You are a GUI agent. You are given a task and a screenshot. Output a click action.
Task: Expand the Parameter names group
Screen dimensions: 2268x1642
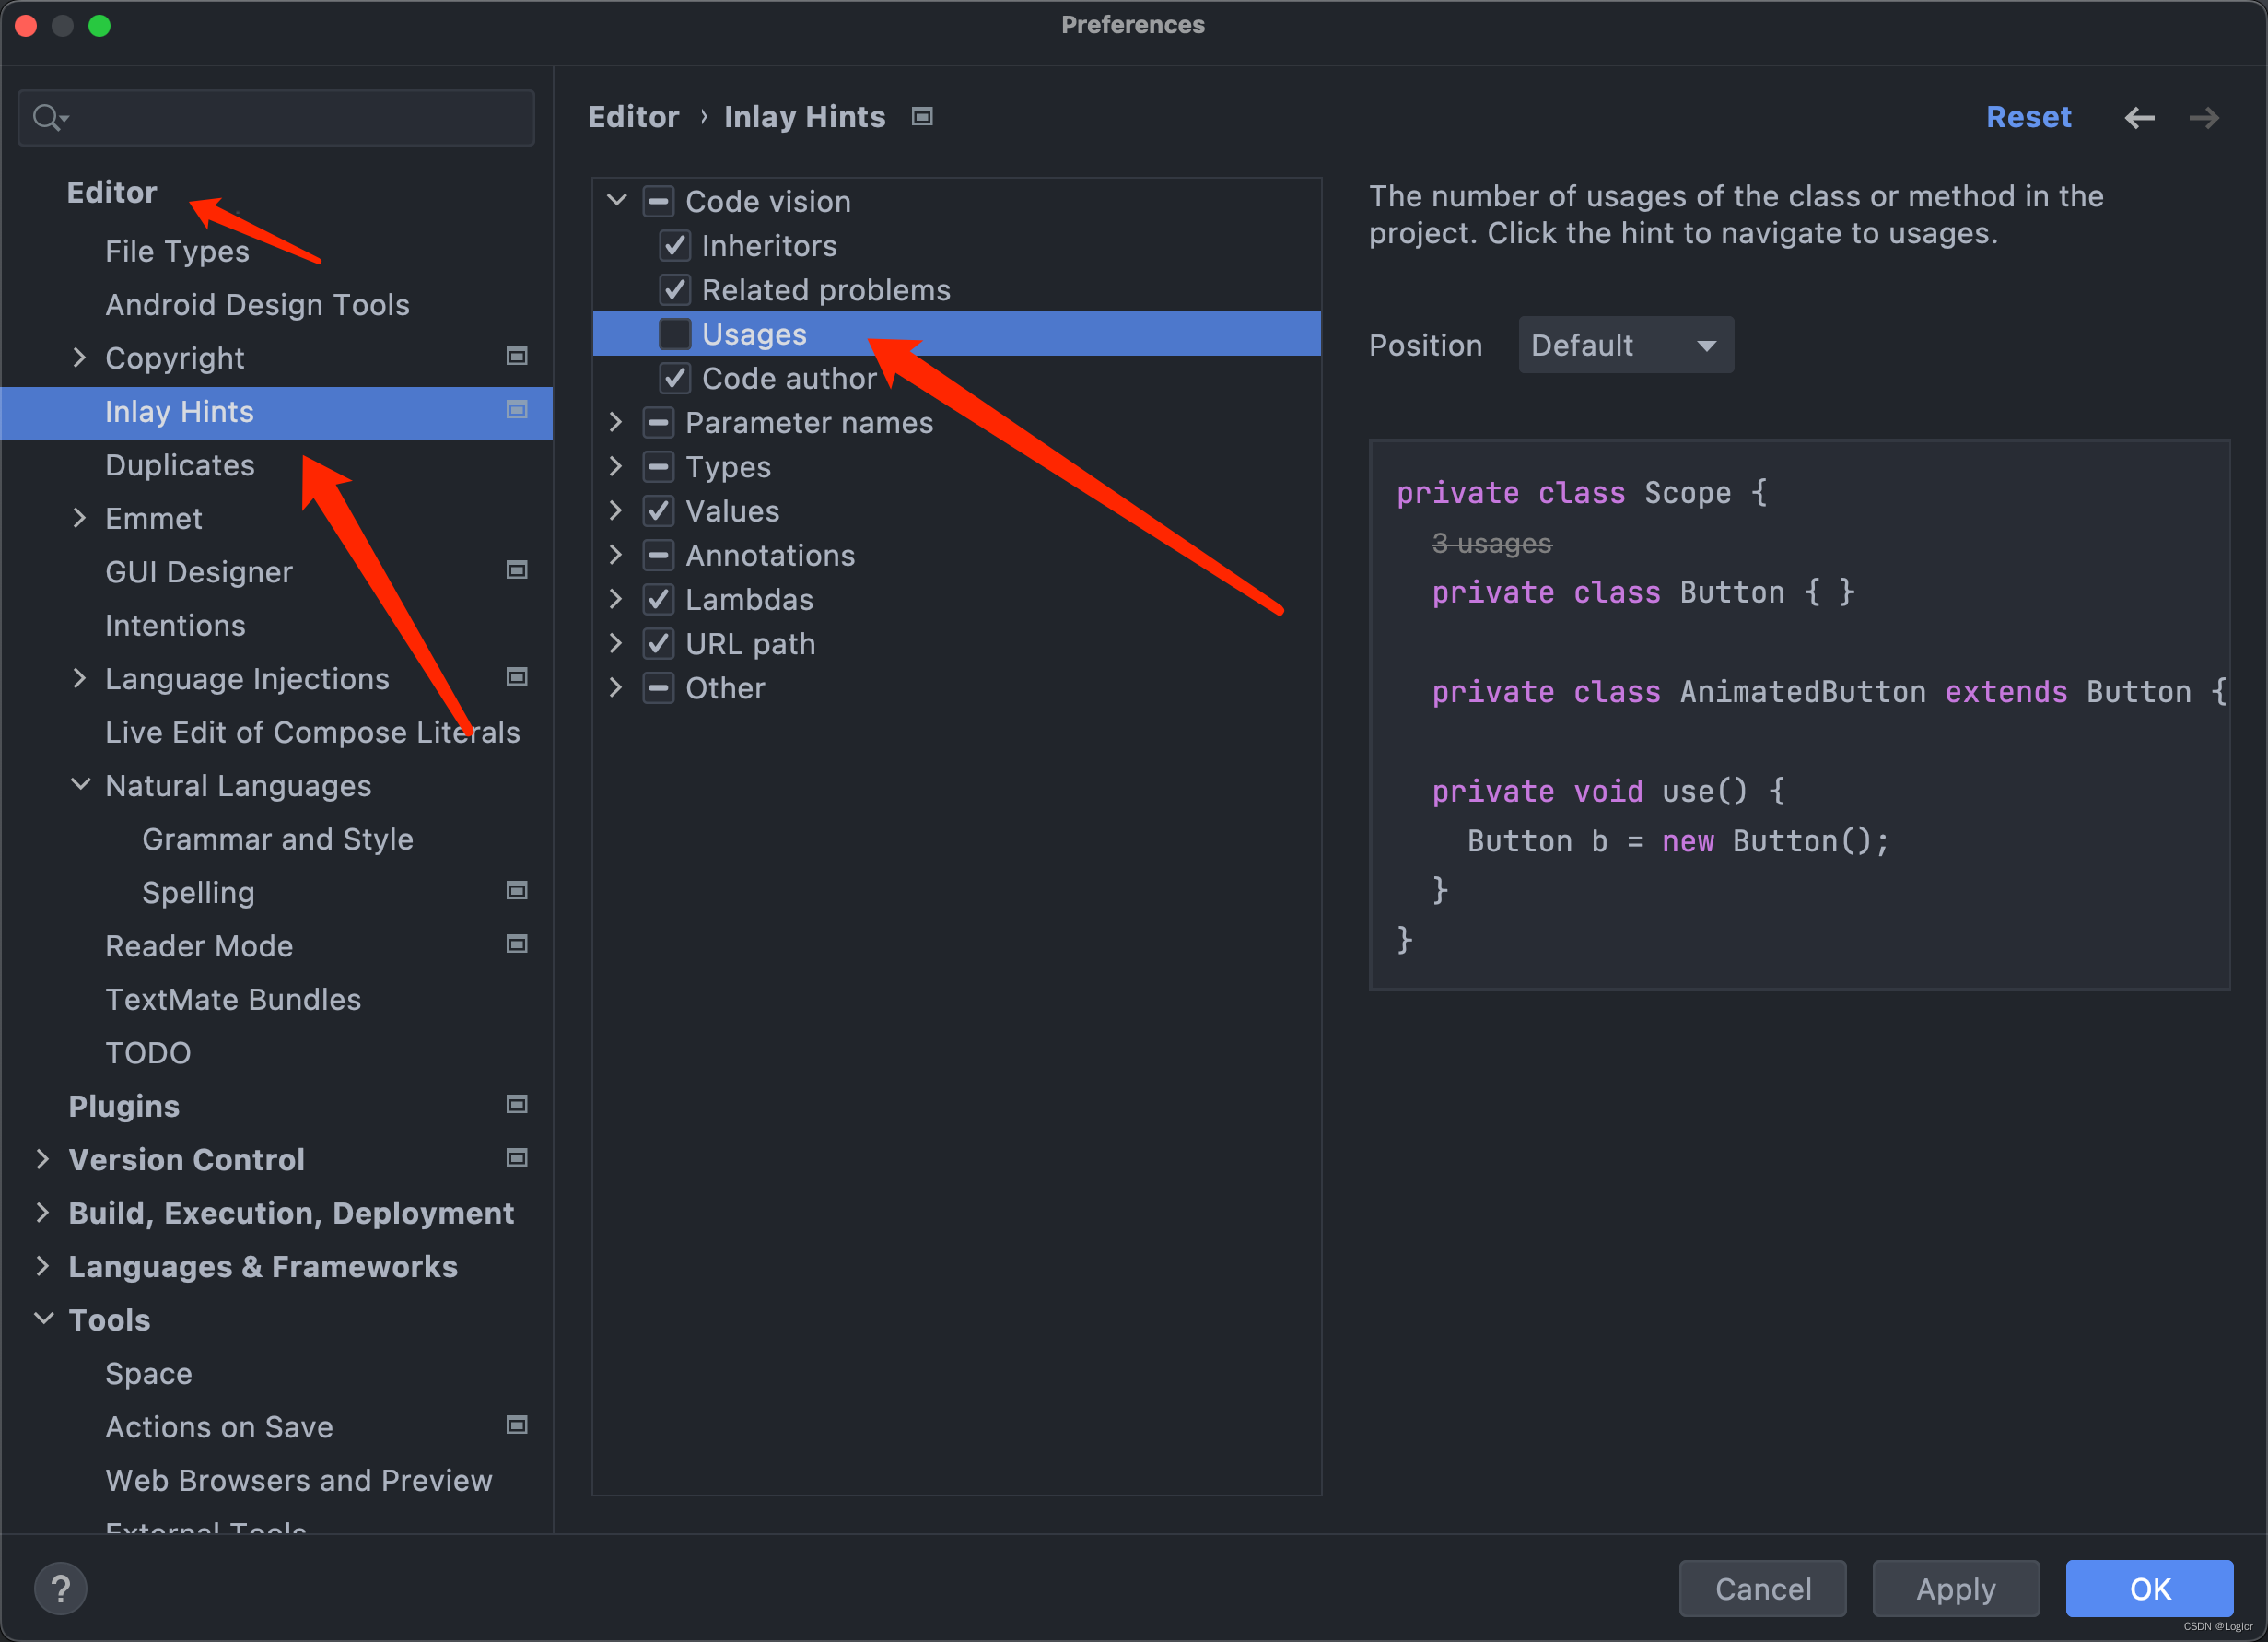616,422
